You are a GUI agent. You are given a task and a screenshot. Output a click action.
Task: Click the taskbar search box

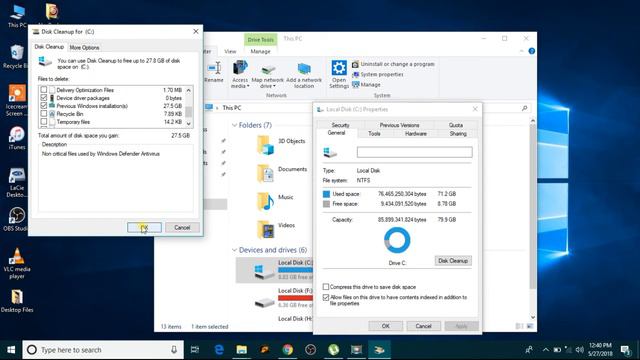103,350
